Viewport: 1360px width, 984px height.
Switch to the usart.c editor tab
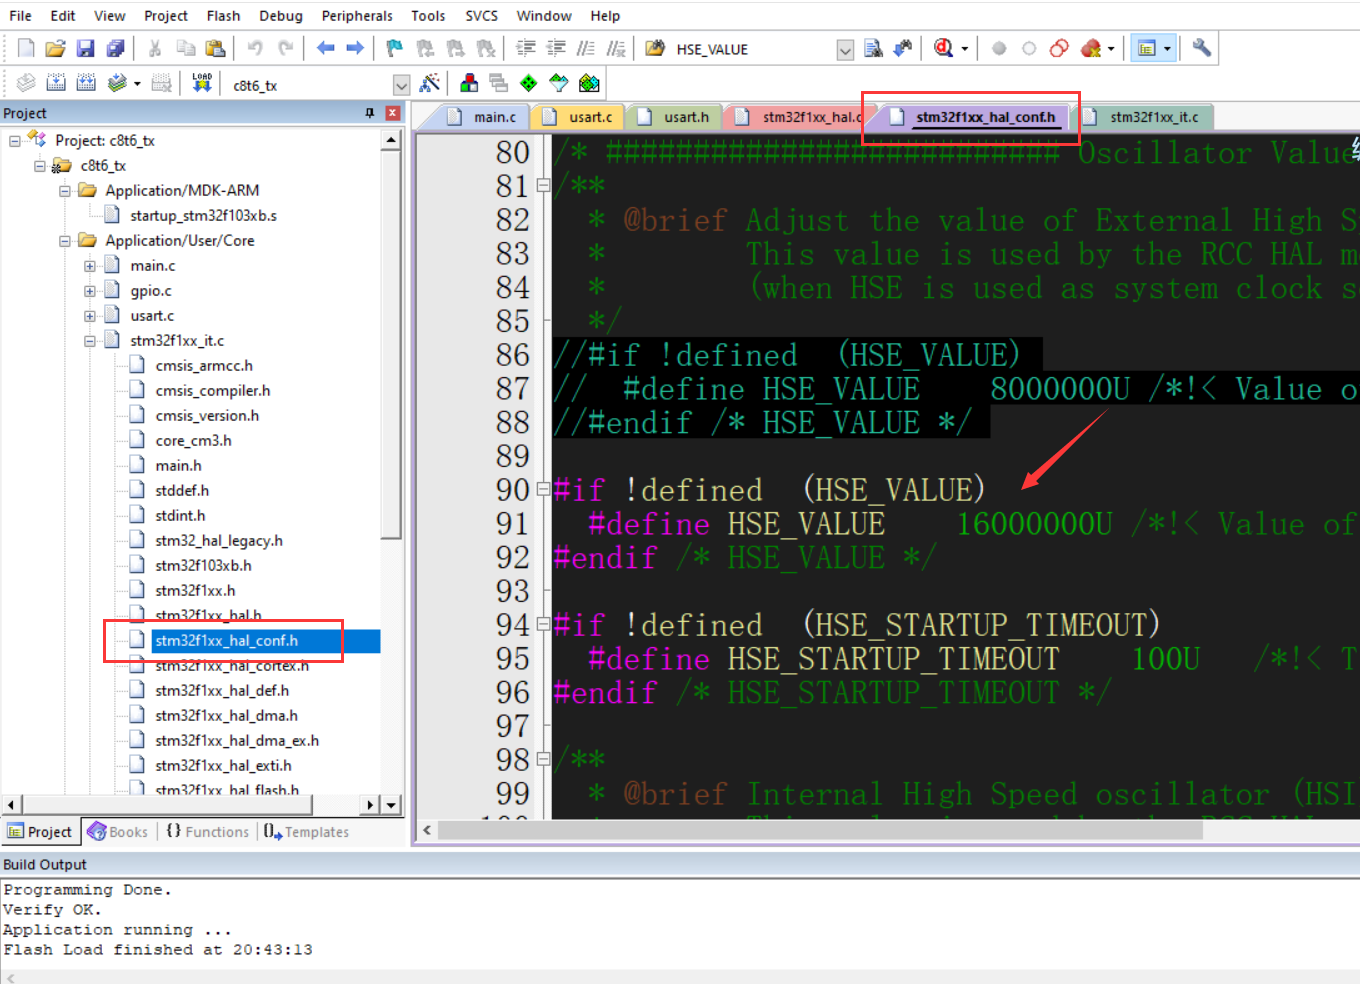point(578,117)
